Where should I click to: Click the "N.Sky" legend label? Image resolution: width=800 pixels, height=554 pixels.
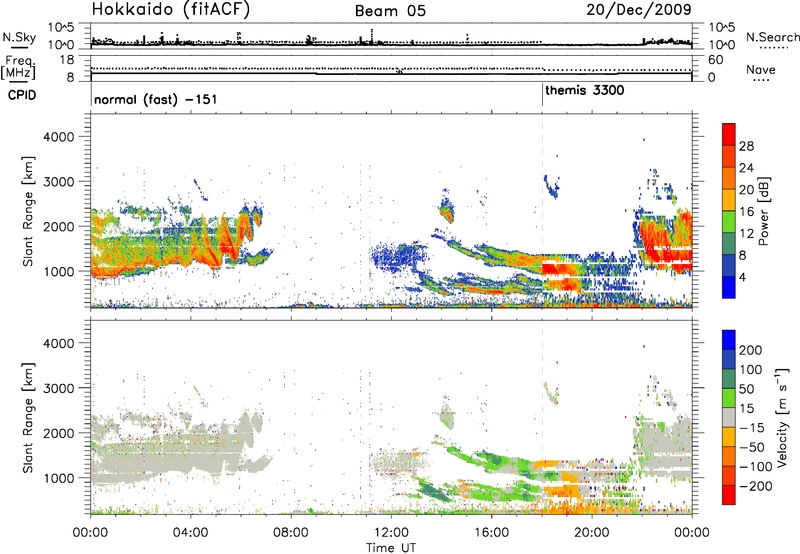19,37
